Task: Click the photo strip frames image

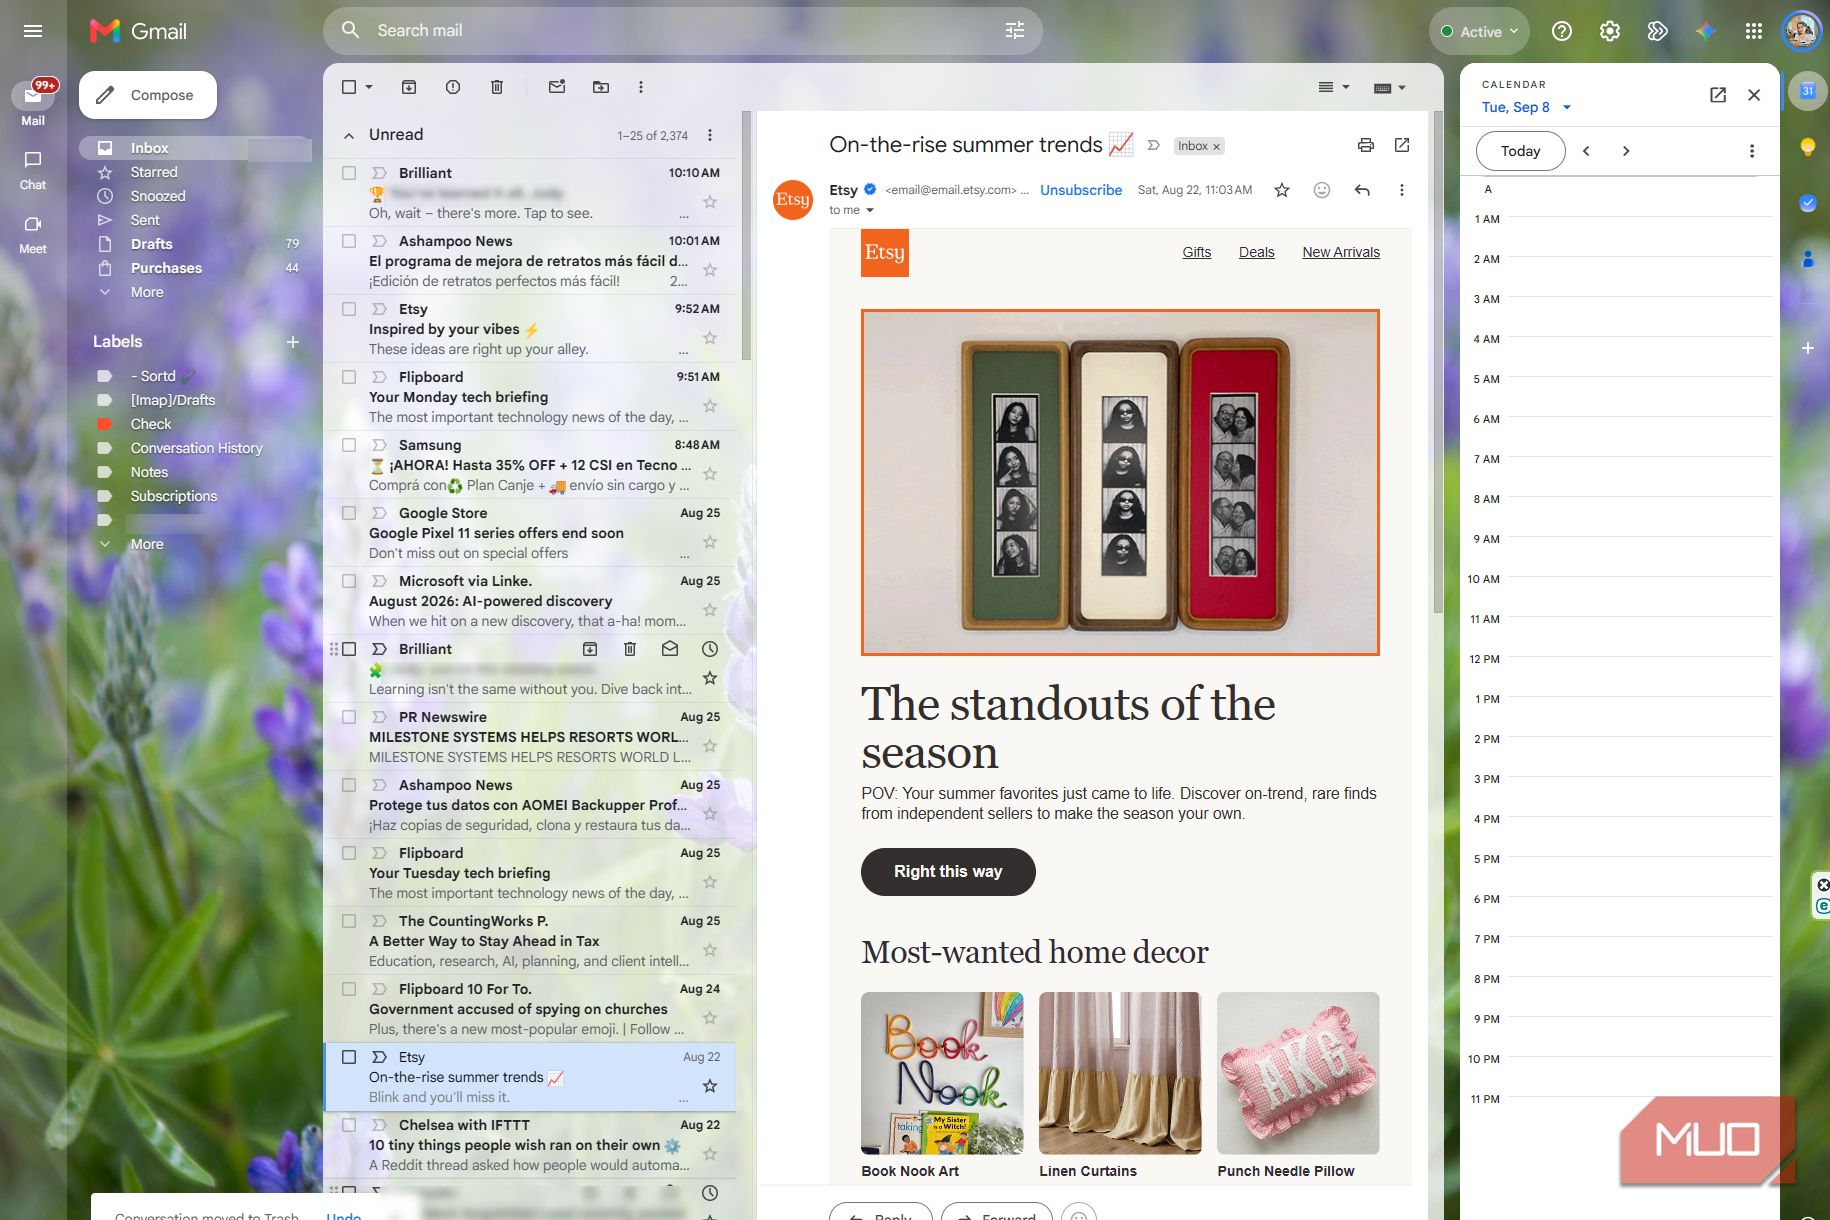Action: click(x=1120, y=482)
